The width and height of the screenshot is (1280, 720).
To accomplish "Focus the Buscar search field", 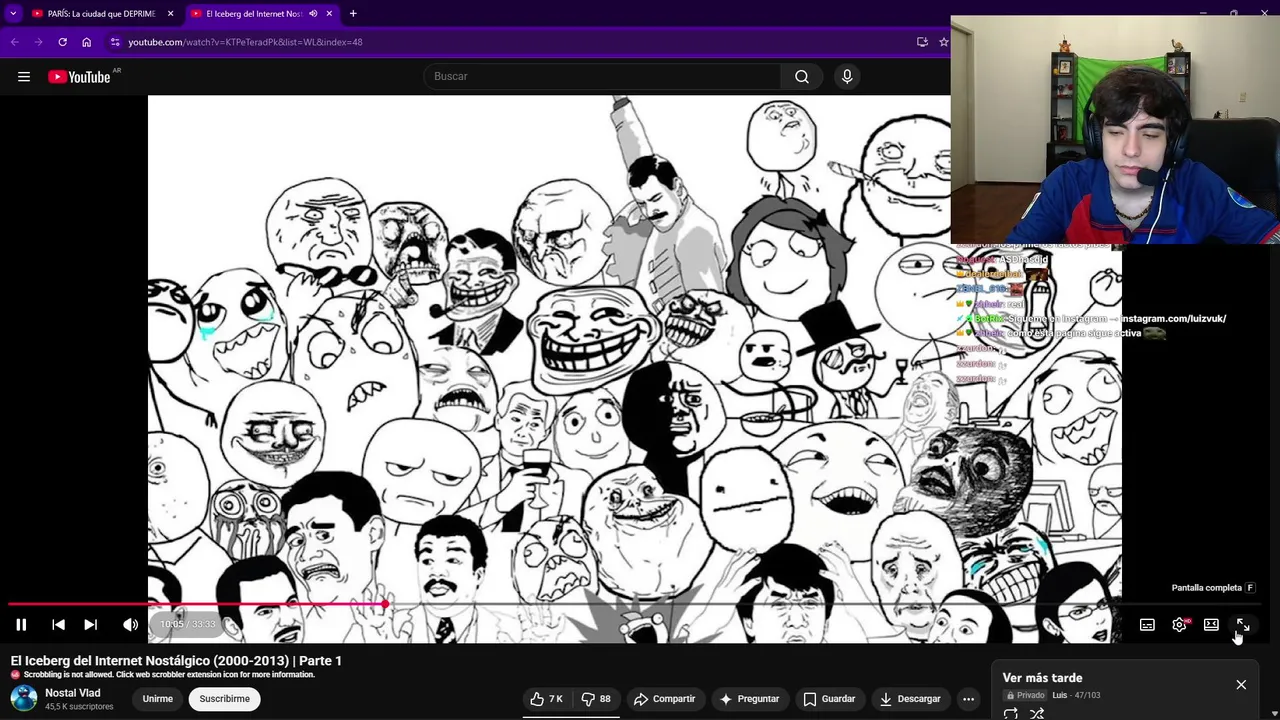I will point(602,77).
